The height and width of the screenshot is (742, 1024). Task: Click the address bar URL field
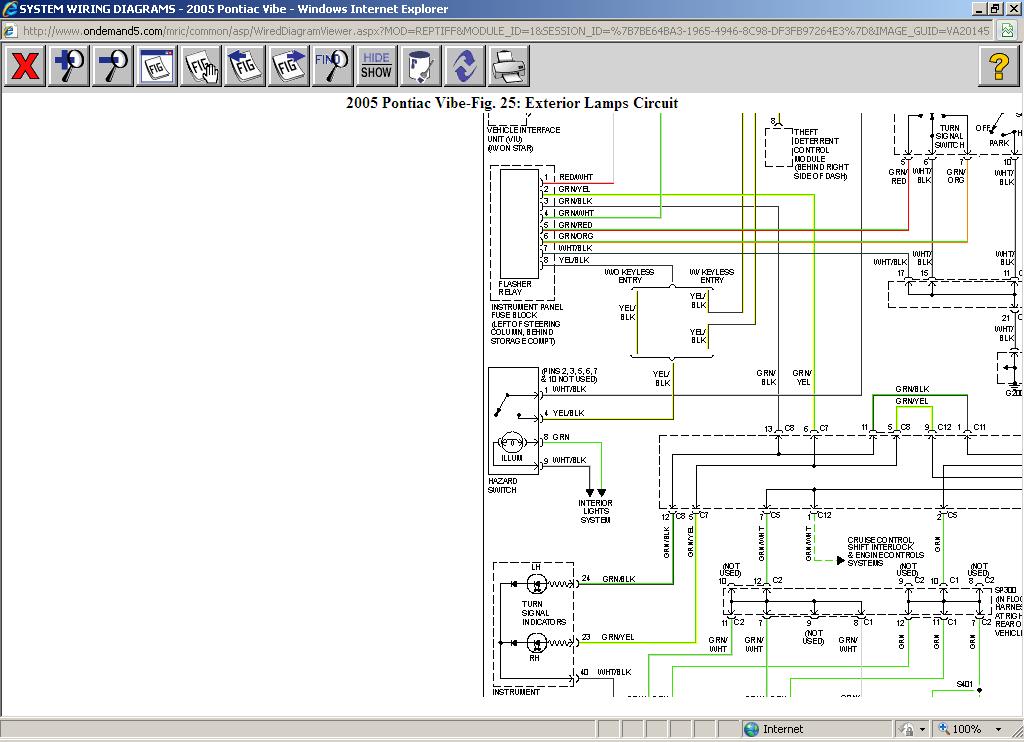(x=500, y=31)
